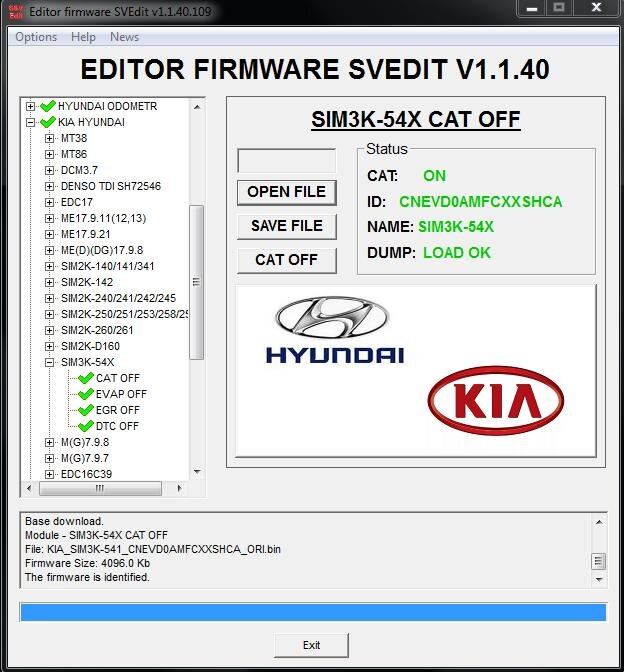Select CAT OFF in the tree
Image resolution: width=624 pixels, height=672 pixels.
[118, 378]
